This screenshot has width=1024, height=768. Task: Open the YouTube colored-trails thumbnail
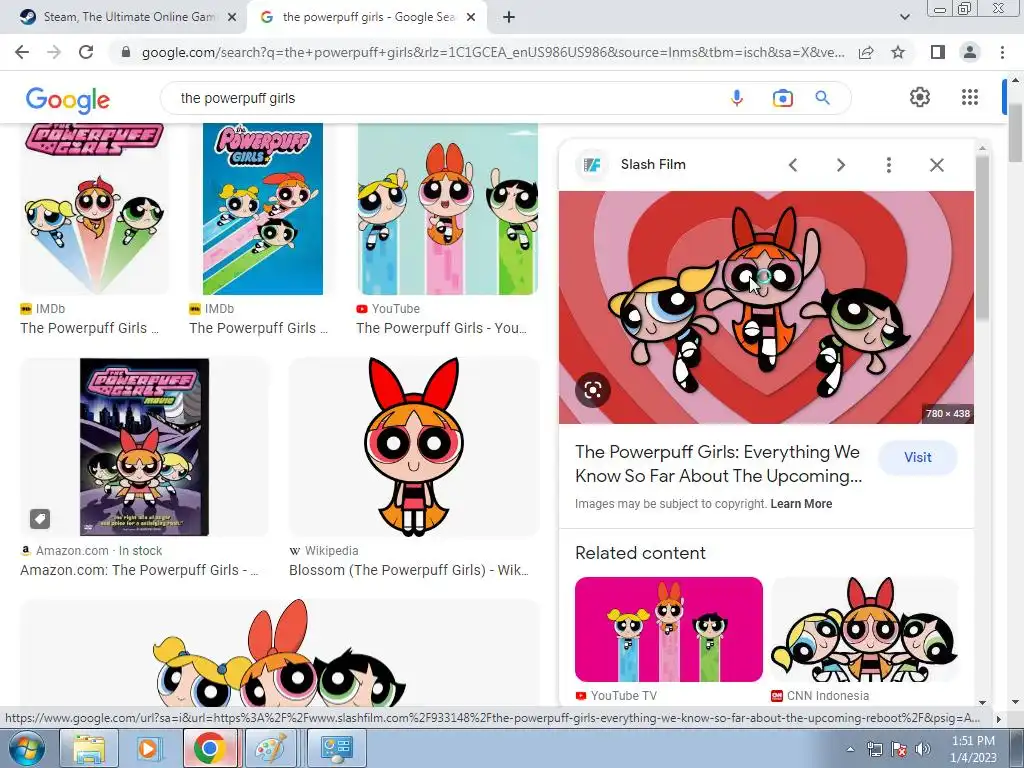pos(448,209)
